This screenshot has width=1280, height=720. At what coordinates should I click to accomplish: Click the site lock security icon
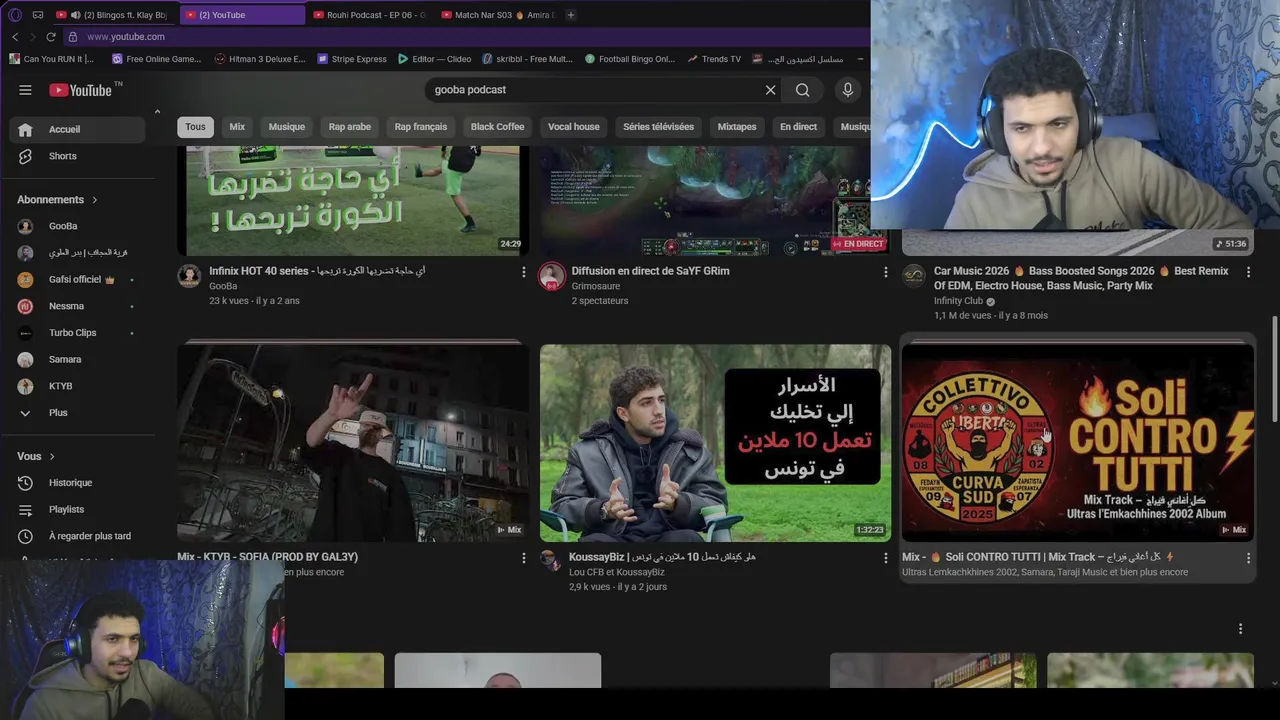[x=72, y=37]
